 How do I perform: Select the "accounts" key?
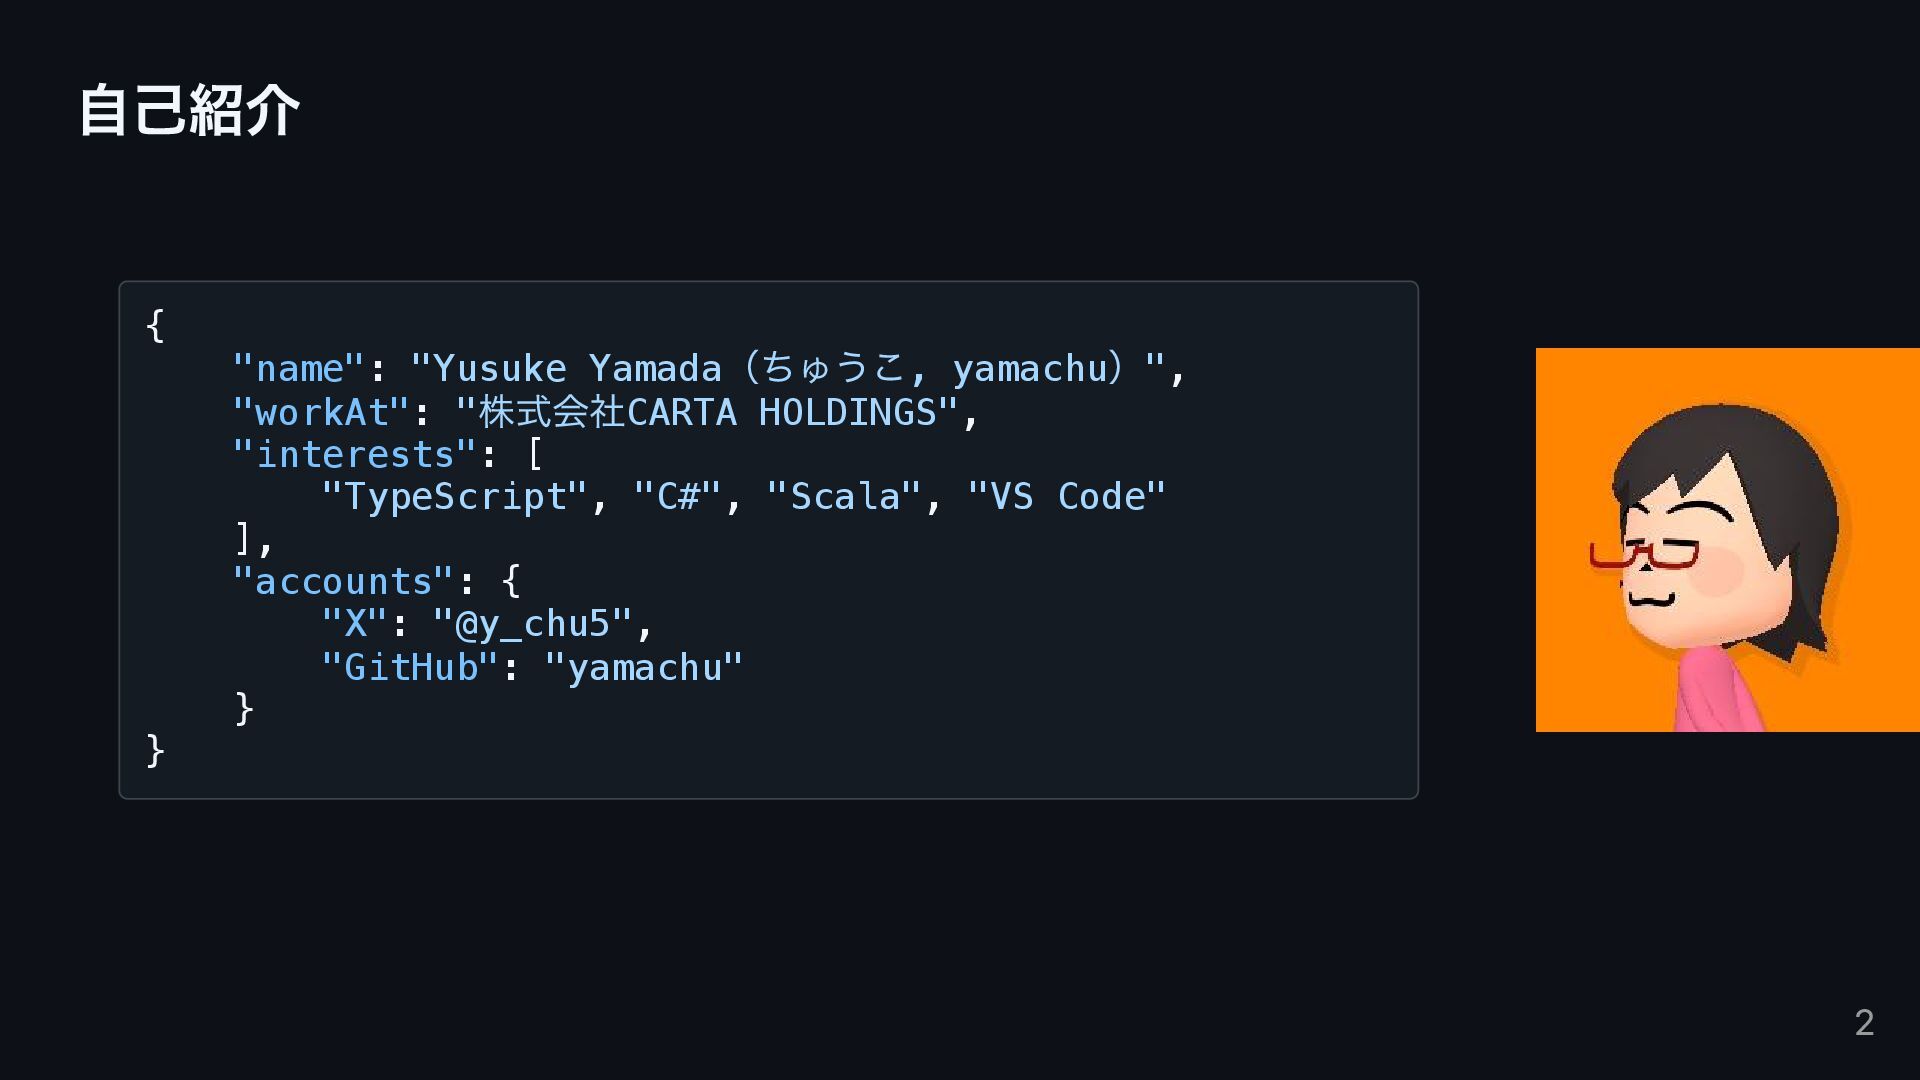click(x=343, y=582)
